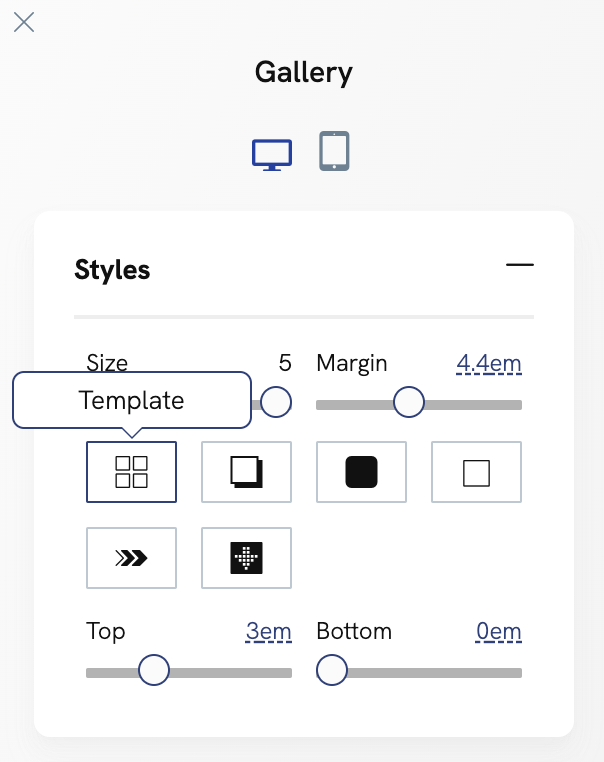604x762 pixels.
Task: Select the dotted down arrow option
Action: [x=246, y=558]
